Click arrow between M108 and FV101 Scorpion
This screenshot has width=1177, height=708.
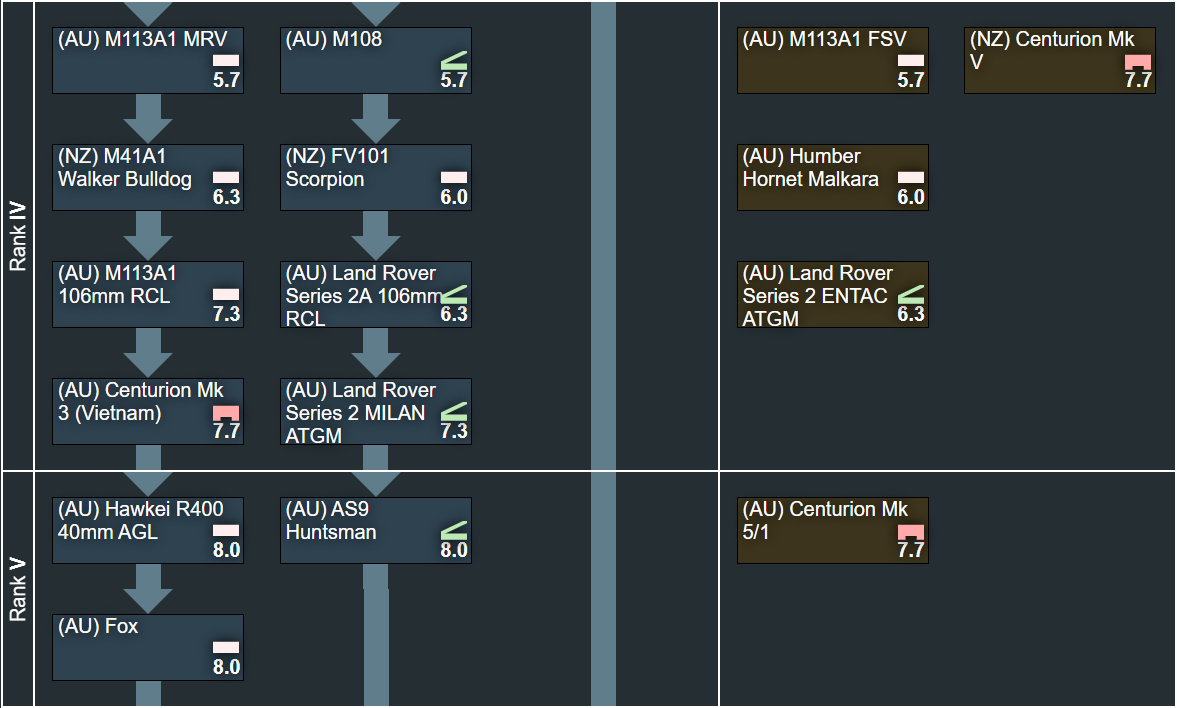click(376, 119)
